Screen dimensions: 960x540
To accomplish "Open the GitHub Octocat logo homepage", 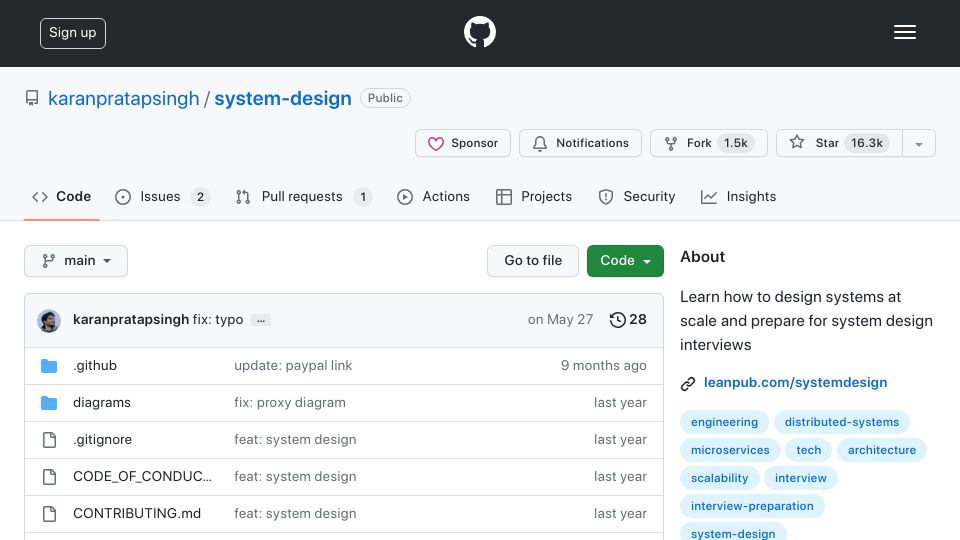I will 479,32.
